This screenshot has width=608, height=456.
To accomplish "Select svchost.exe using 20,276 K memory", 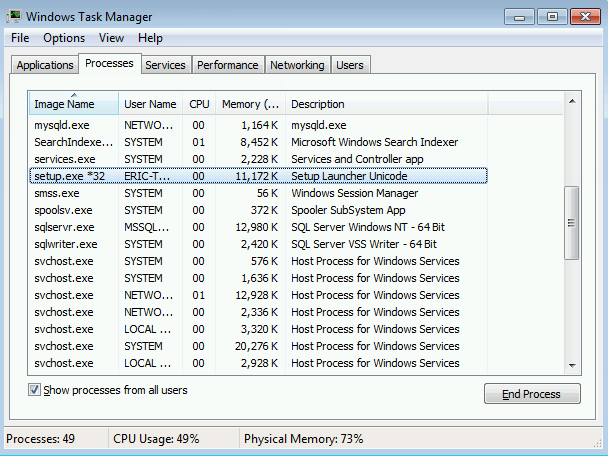I will pos(258,346).
